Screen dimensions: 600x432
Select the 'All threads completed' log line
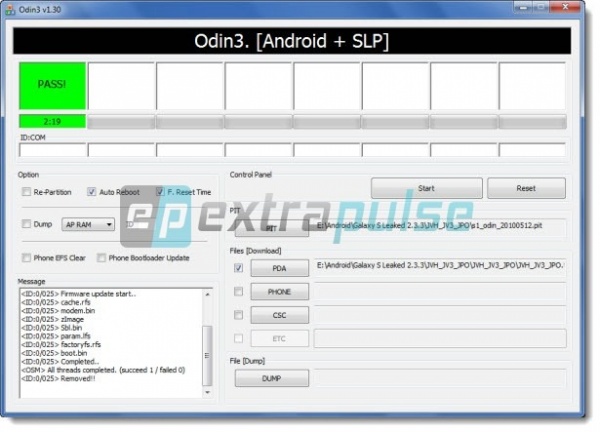(103, 370)
